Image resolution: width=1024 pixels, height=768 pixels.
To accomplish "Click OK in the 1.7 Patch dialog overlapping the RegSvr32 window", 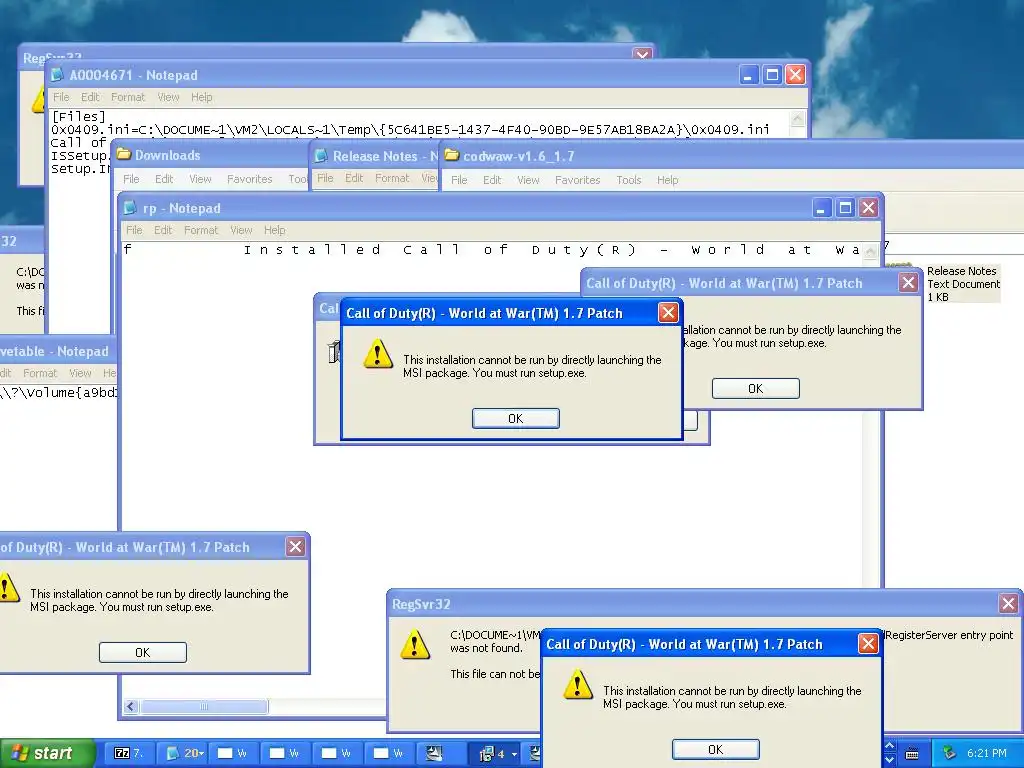I will click(716, 750).
